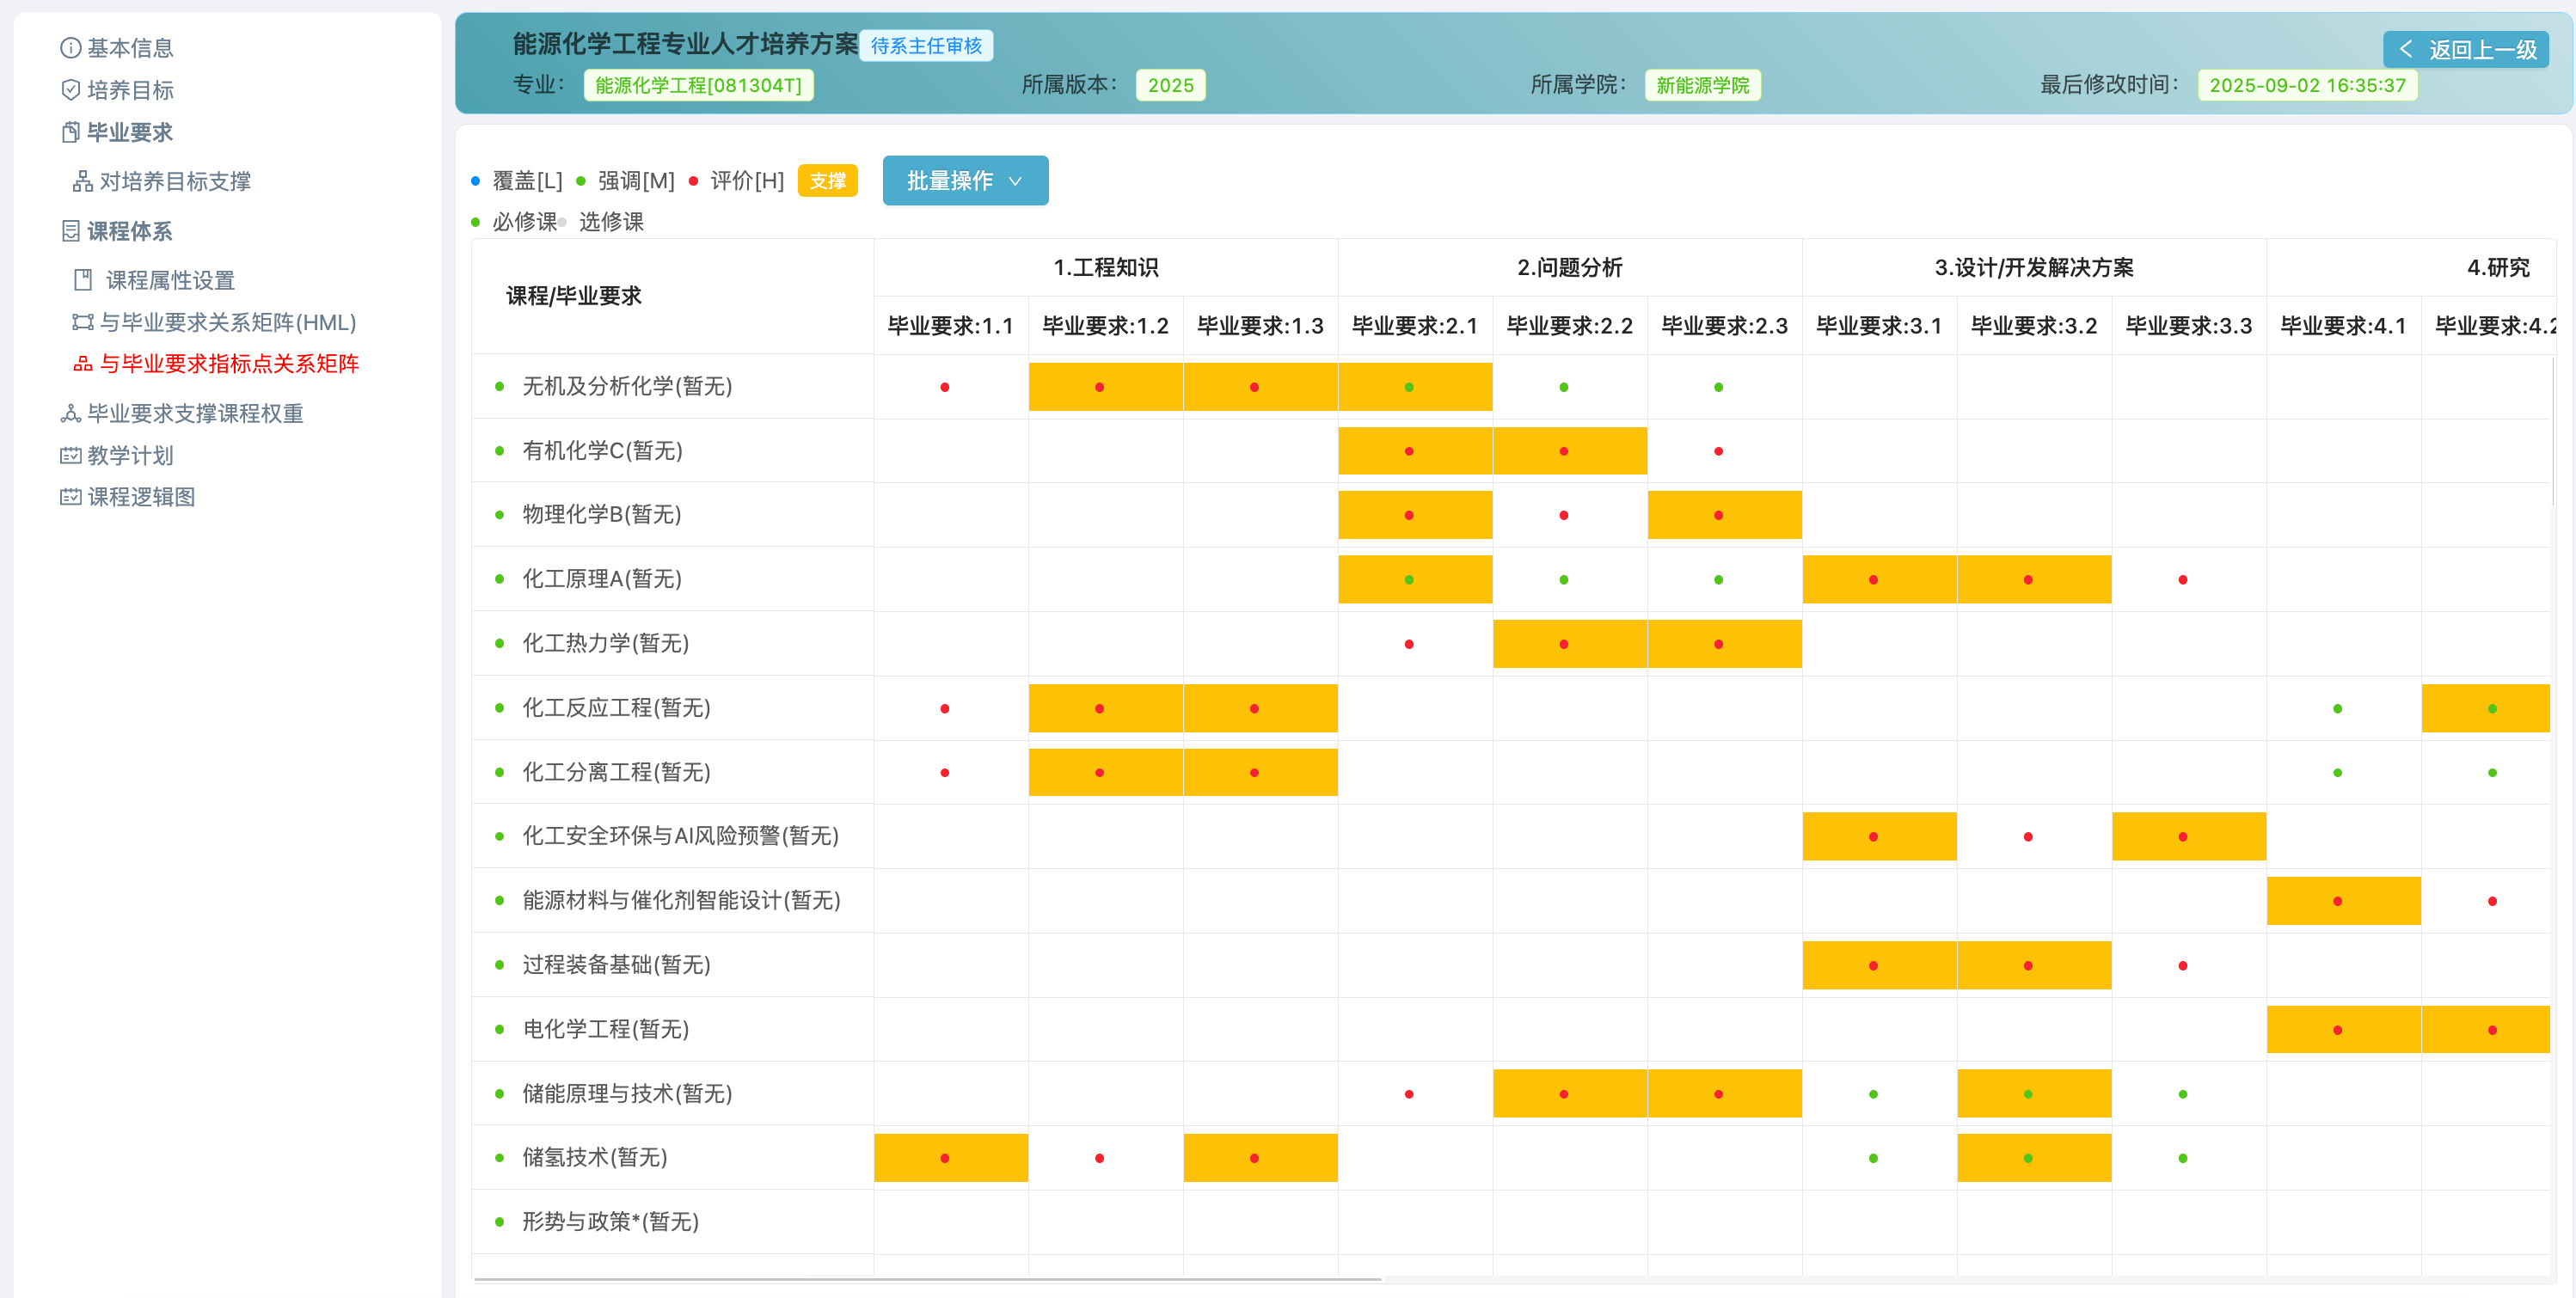Click the yellow 支撑 legend swatch
This screenshot has height=1298, width=2576.
(x=828, y=181)
